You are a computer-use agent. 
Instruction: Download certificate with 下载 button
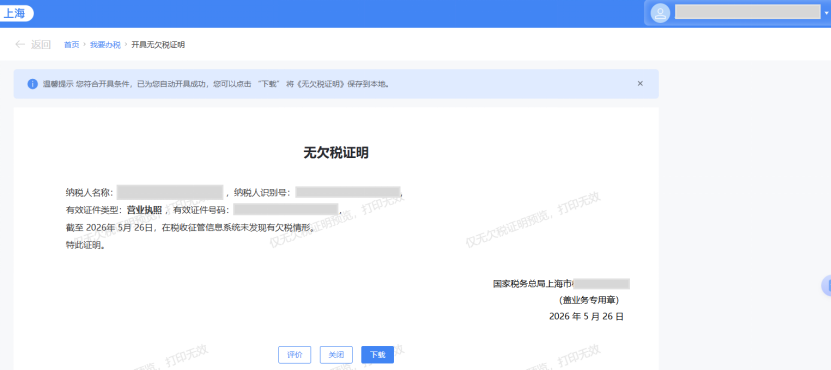click(x=377, y=355)
